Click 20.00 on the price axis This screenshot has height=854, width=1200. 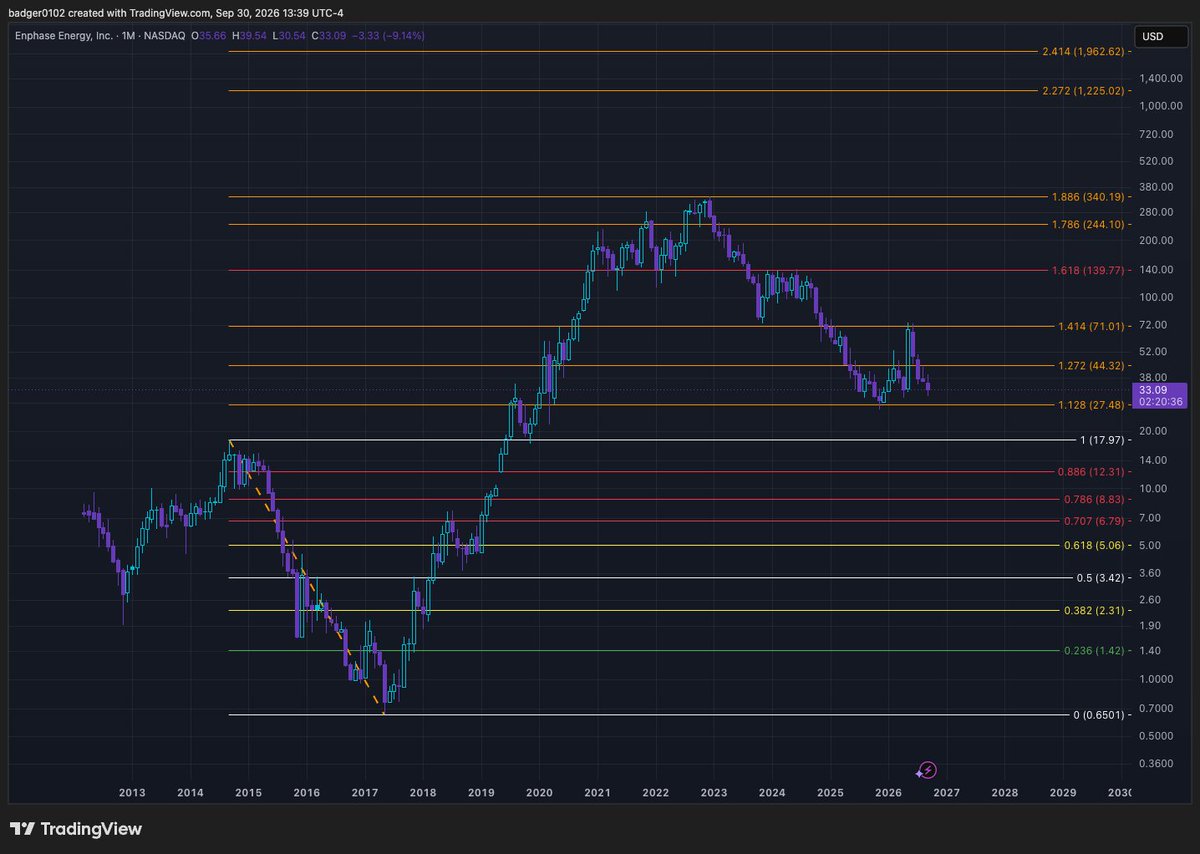(1154, 432)
